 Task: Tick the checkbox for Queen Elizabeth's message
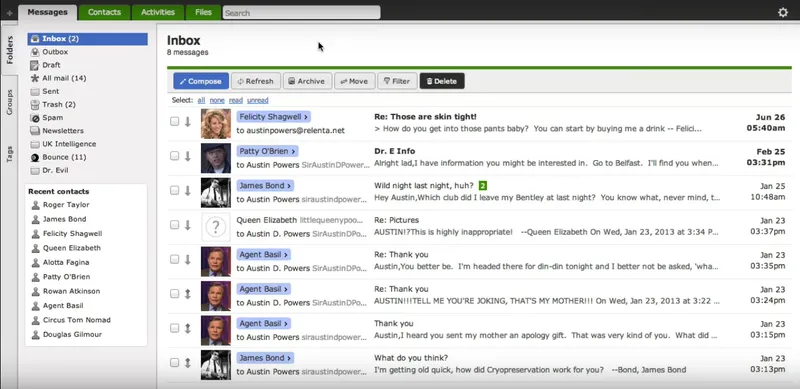pos(174,225)
